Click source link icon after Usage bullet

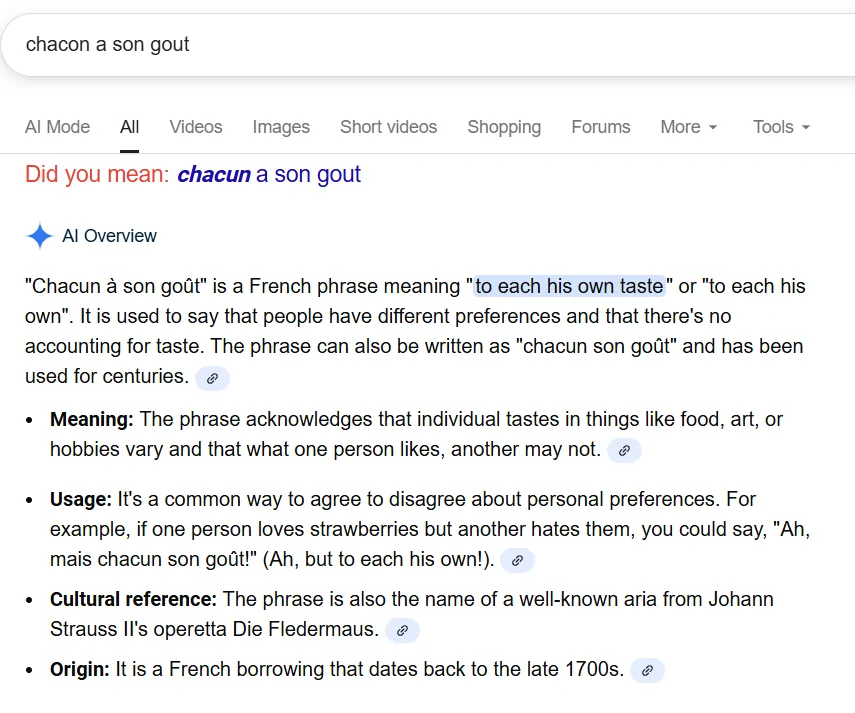point(517,561)
